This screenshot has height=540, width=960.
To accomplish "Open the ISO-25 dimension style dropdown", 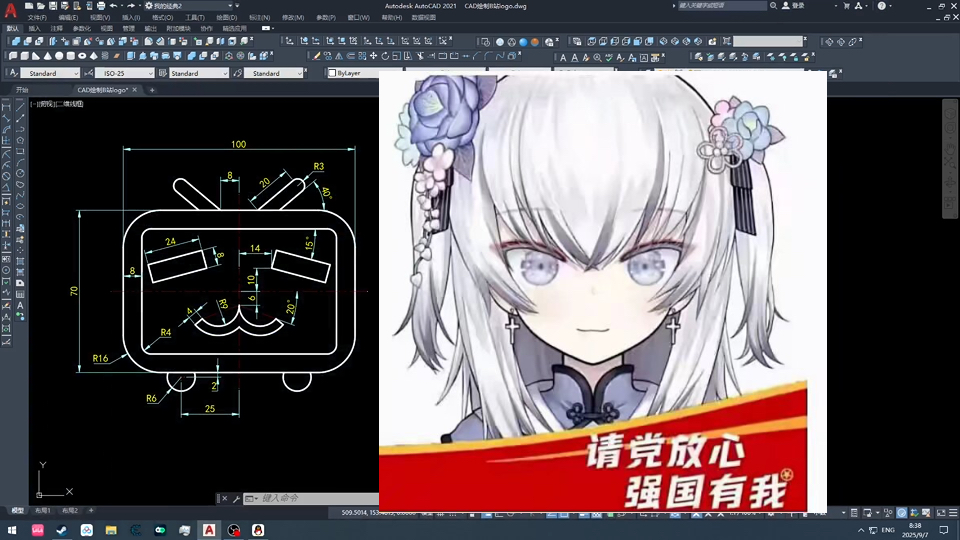I will pyautogui.click(x=124, y=73).
